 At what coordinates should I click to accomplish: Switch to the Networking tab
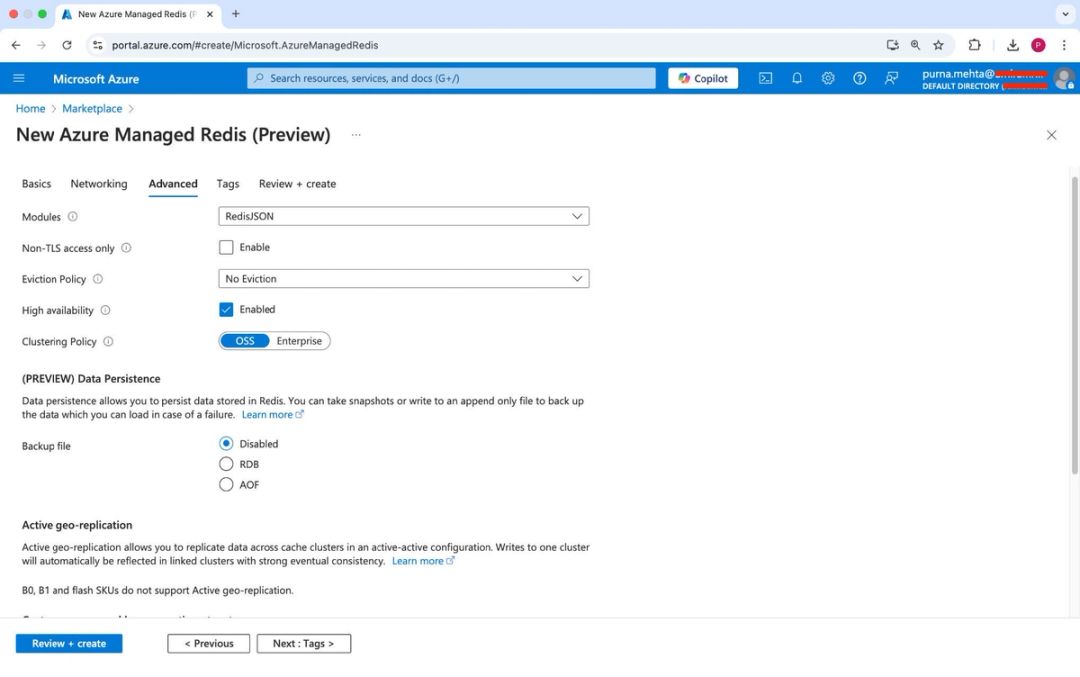pos(98,184)
